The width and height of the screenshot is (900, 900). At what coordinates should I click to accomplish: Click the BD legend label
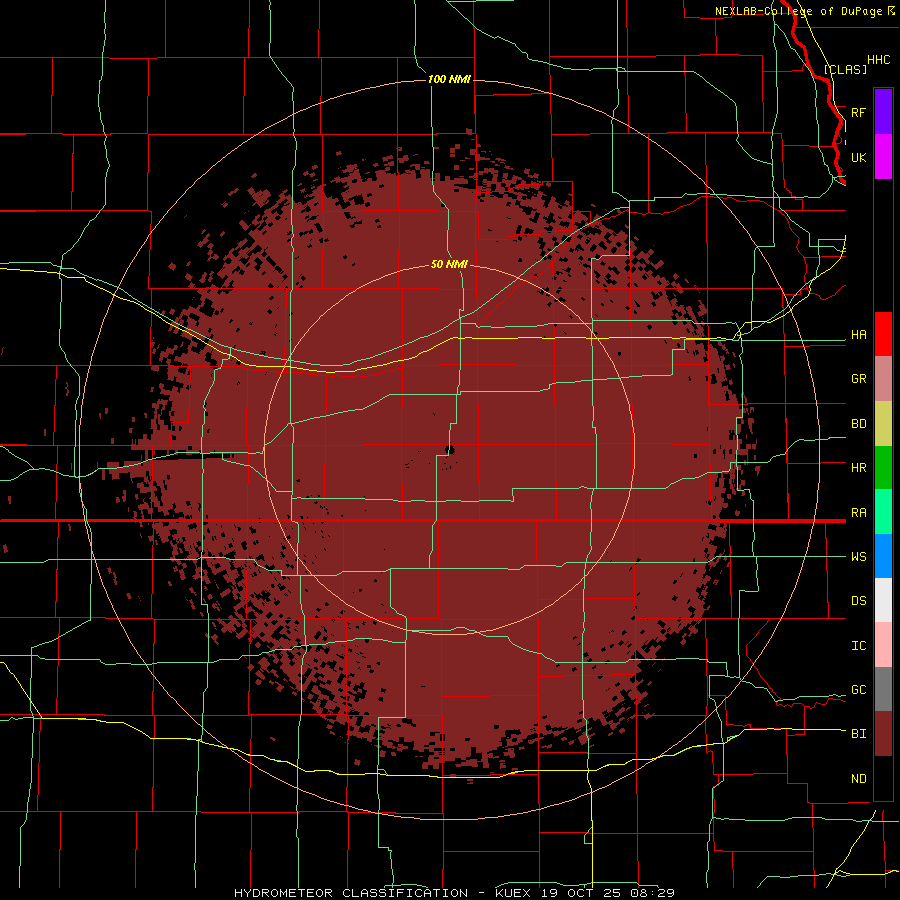858,424
